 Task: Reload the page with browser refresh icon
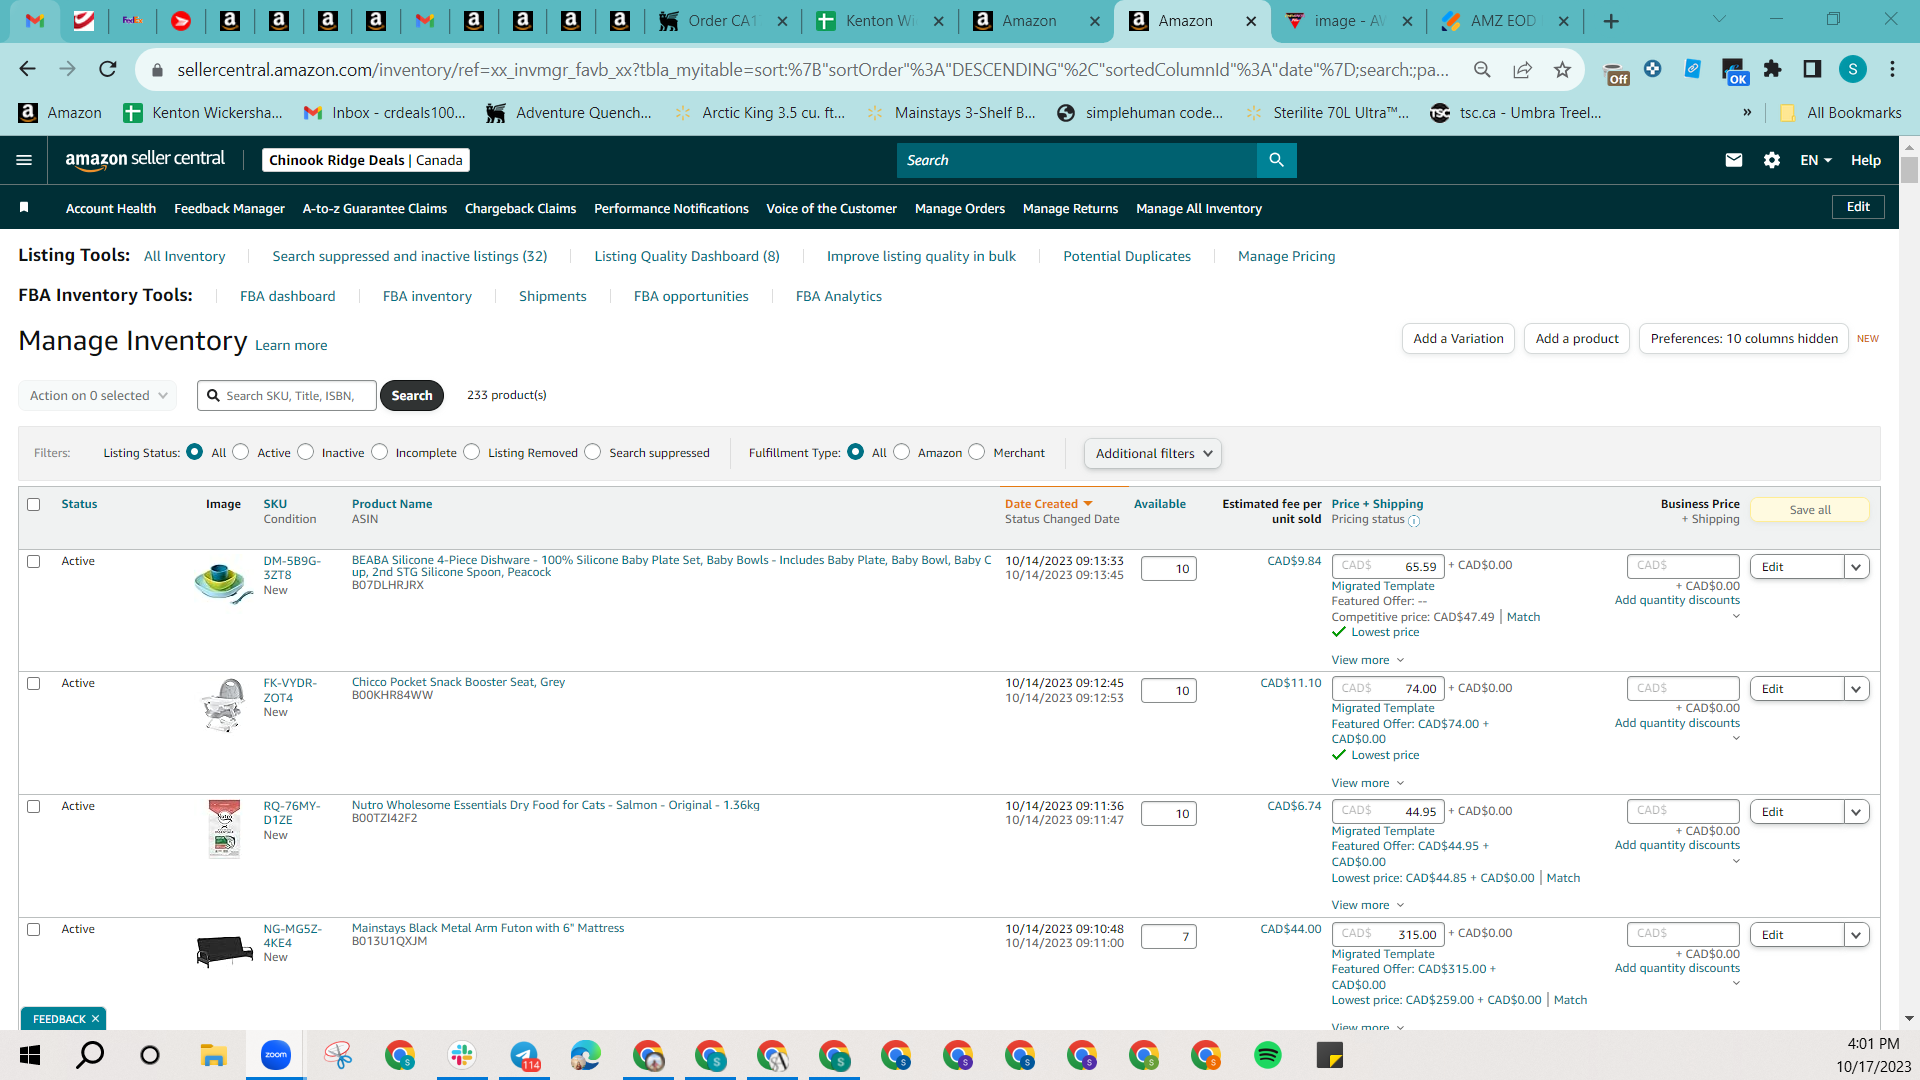coord(108,69)
